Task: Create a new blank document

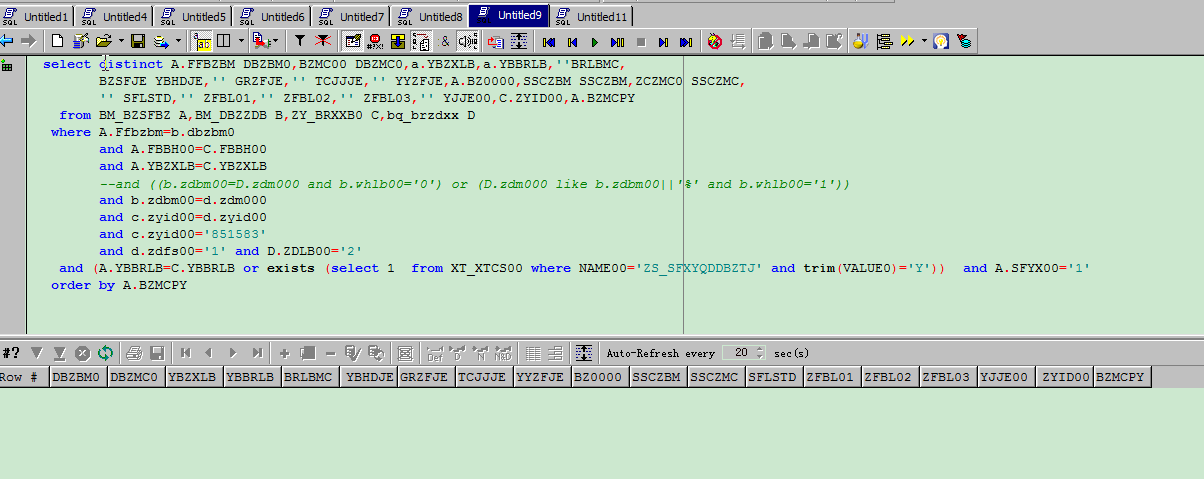Action: [57, 41]
